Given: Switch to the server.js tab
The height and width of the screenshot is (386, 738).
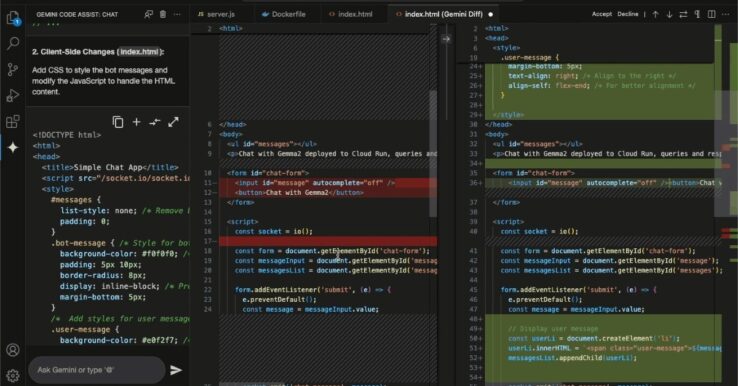Looking at the screenshot, I should [216, 14].
